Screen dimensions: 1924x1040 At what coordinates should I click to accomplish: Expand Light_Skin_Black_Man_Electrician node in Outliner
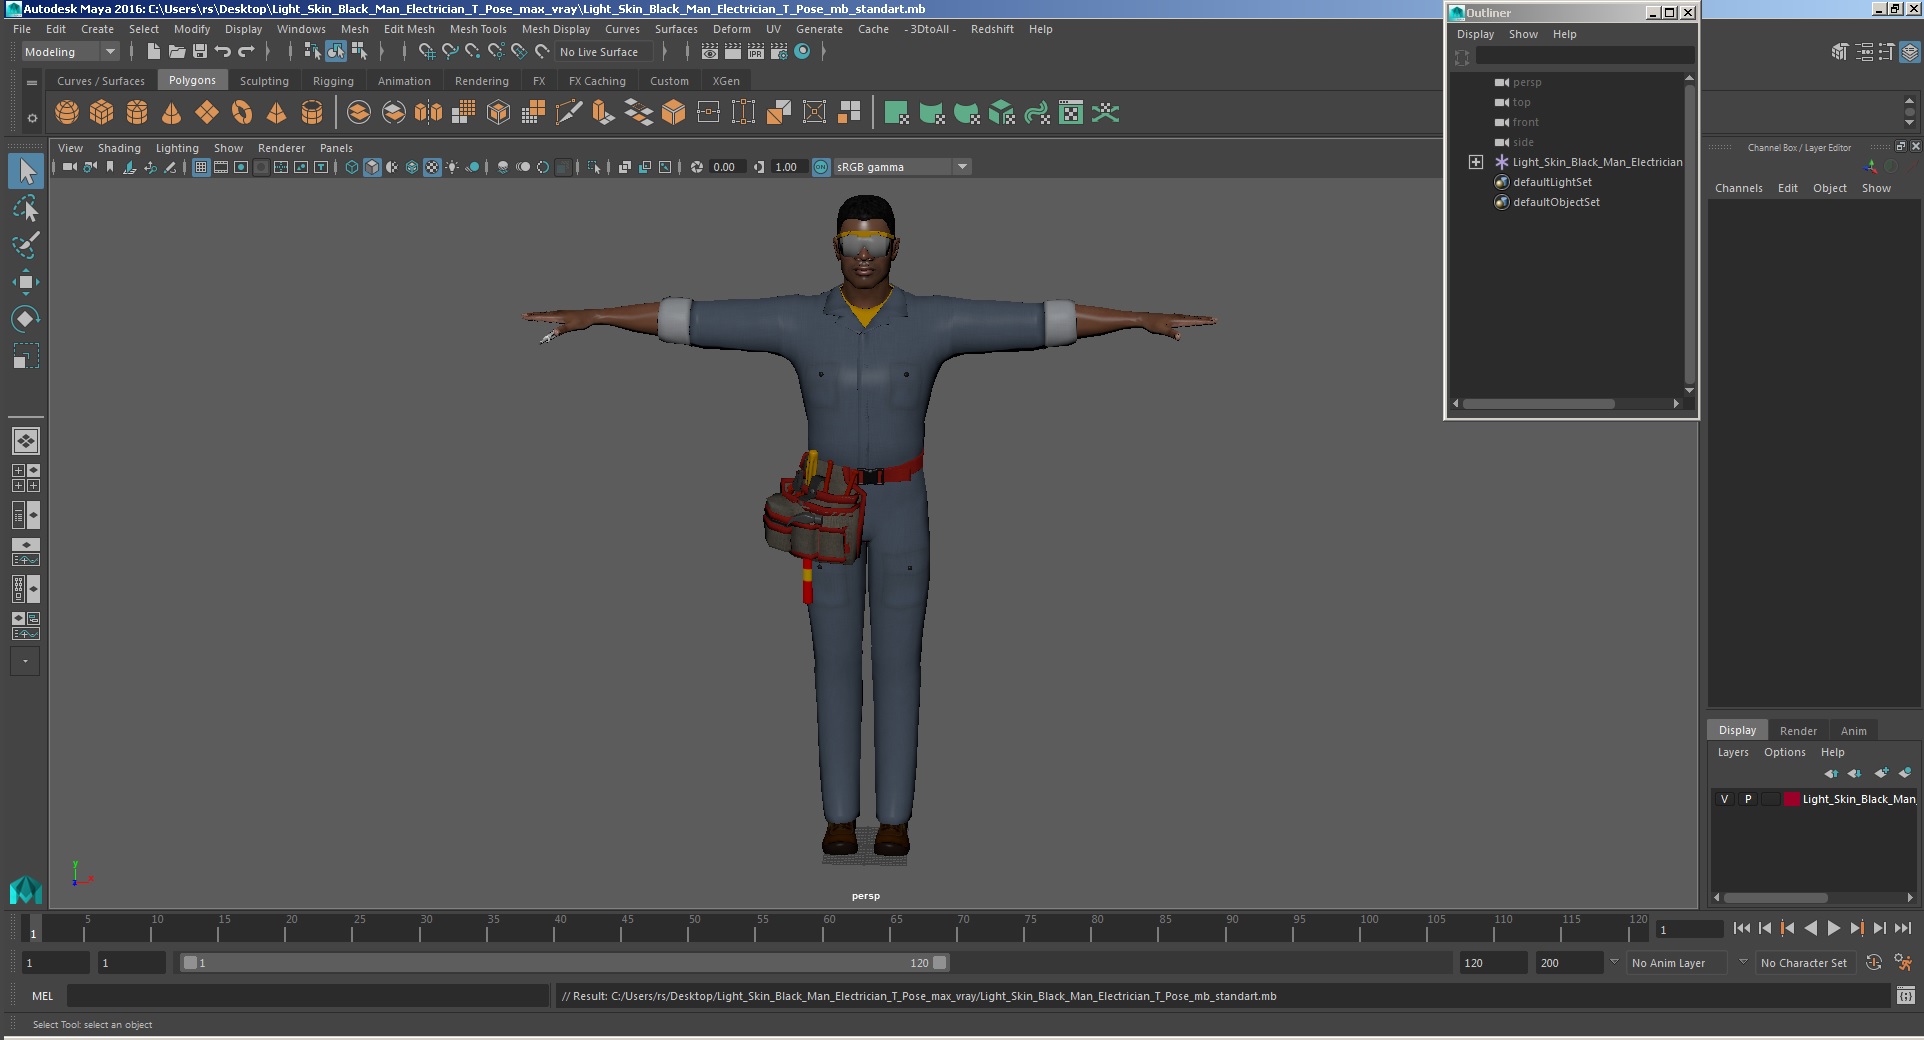tap(1476, 162)
